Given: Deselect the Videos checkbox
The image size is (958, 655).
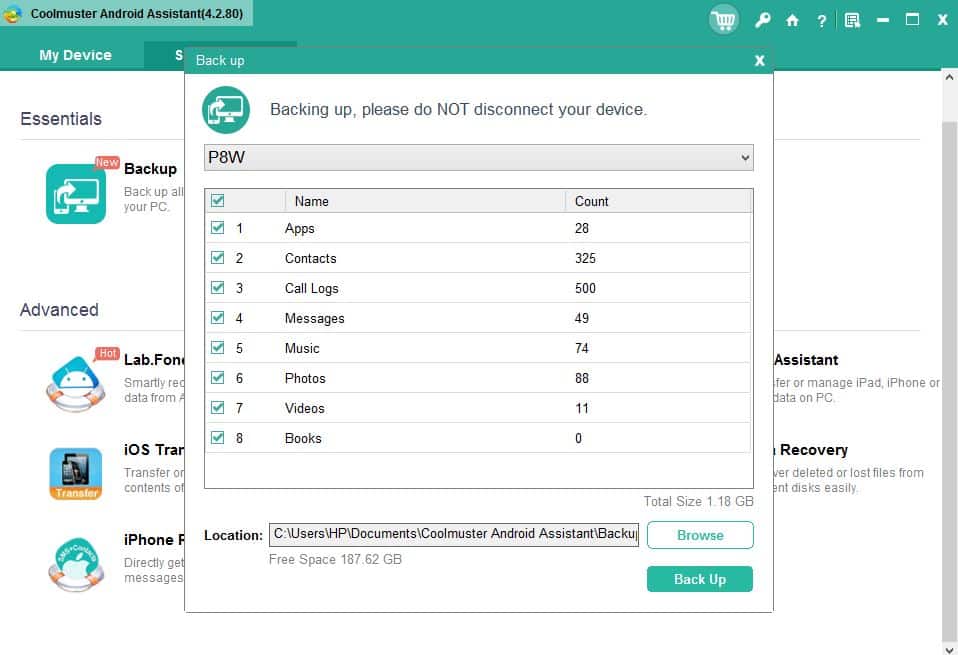Looking at the screenshot, I should 218,408.
